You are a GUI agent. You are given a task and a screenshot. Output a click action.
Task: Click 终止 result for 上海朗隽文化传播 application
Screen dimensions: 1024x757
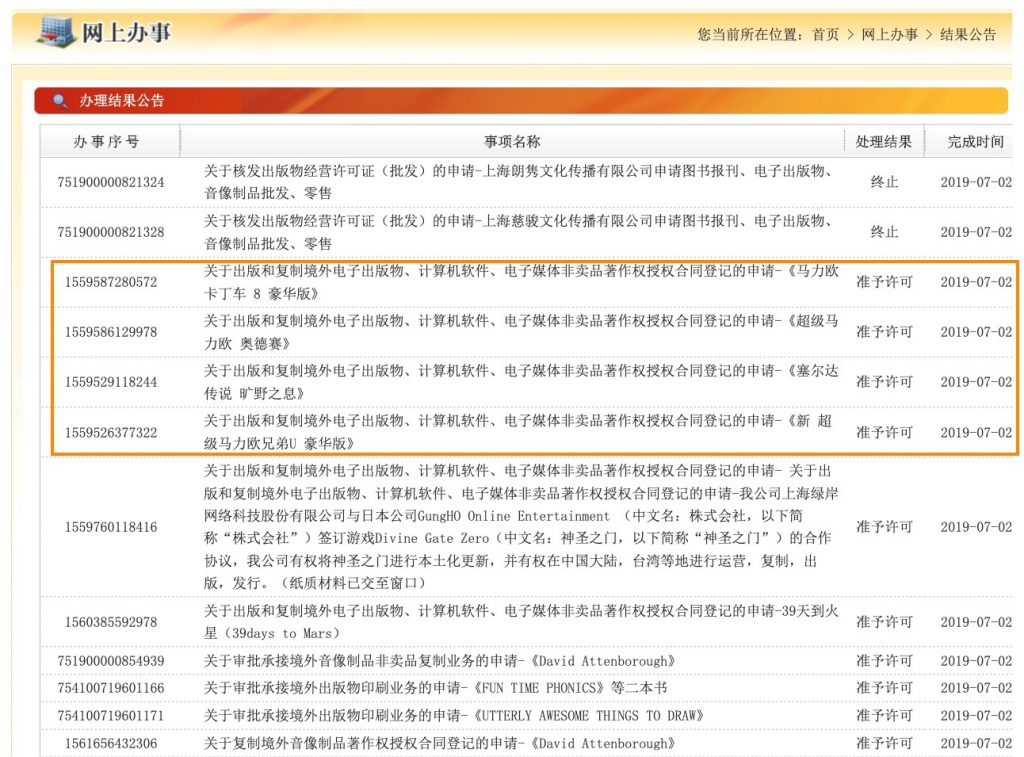(884, 182)
